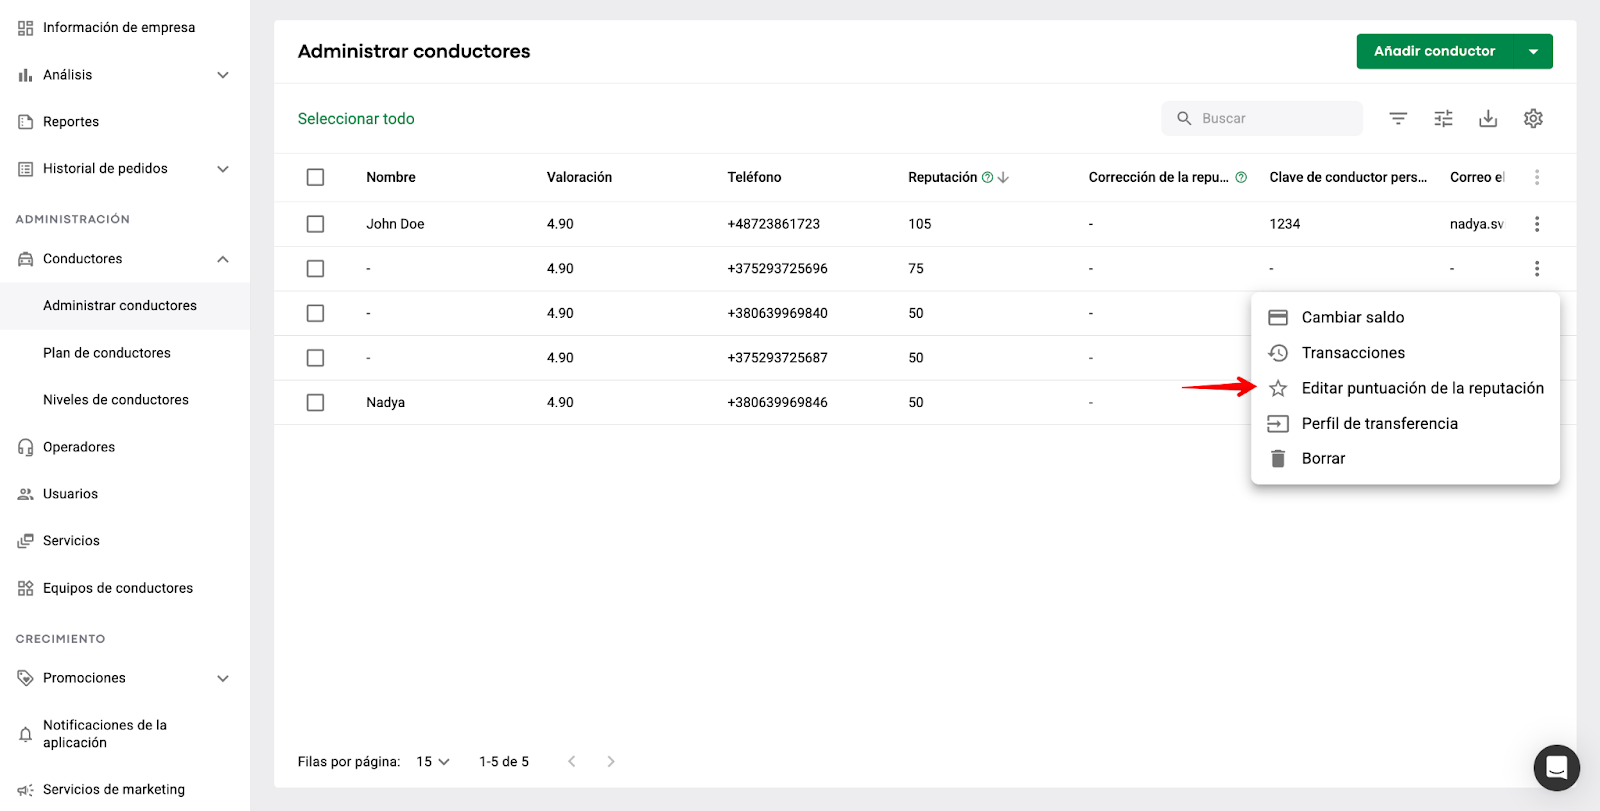Image resolution: width=1600 pixels, height=811 pixels.
Task: Click phone number +48723861723
Action: pyautogui.click(x=773, y=224)
